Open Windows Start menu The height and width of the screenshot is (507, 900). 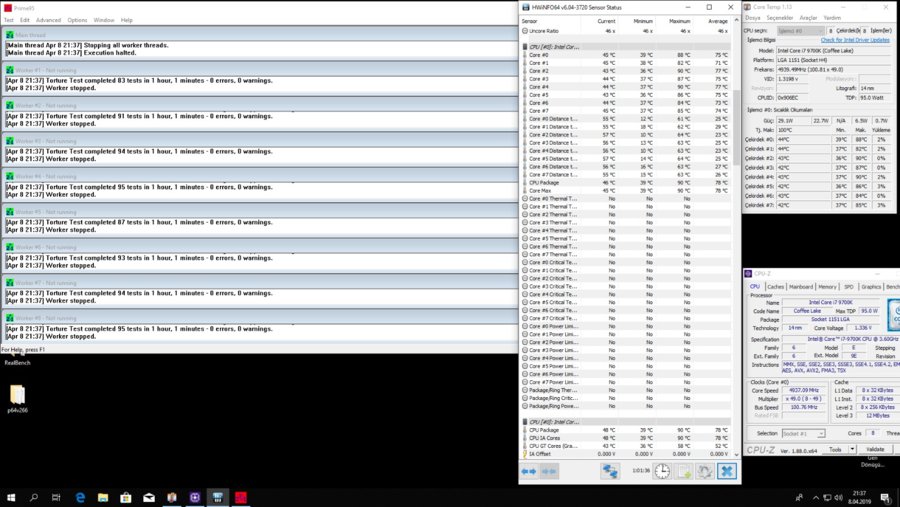point(11,497)
